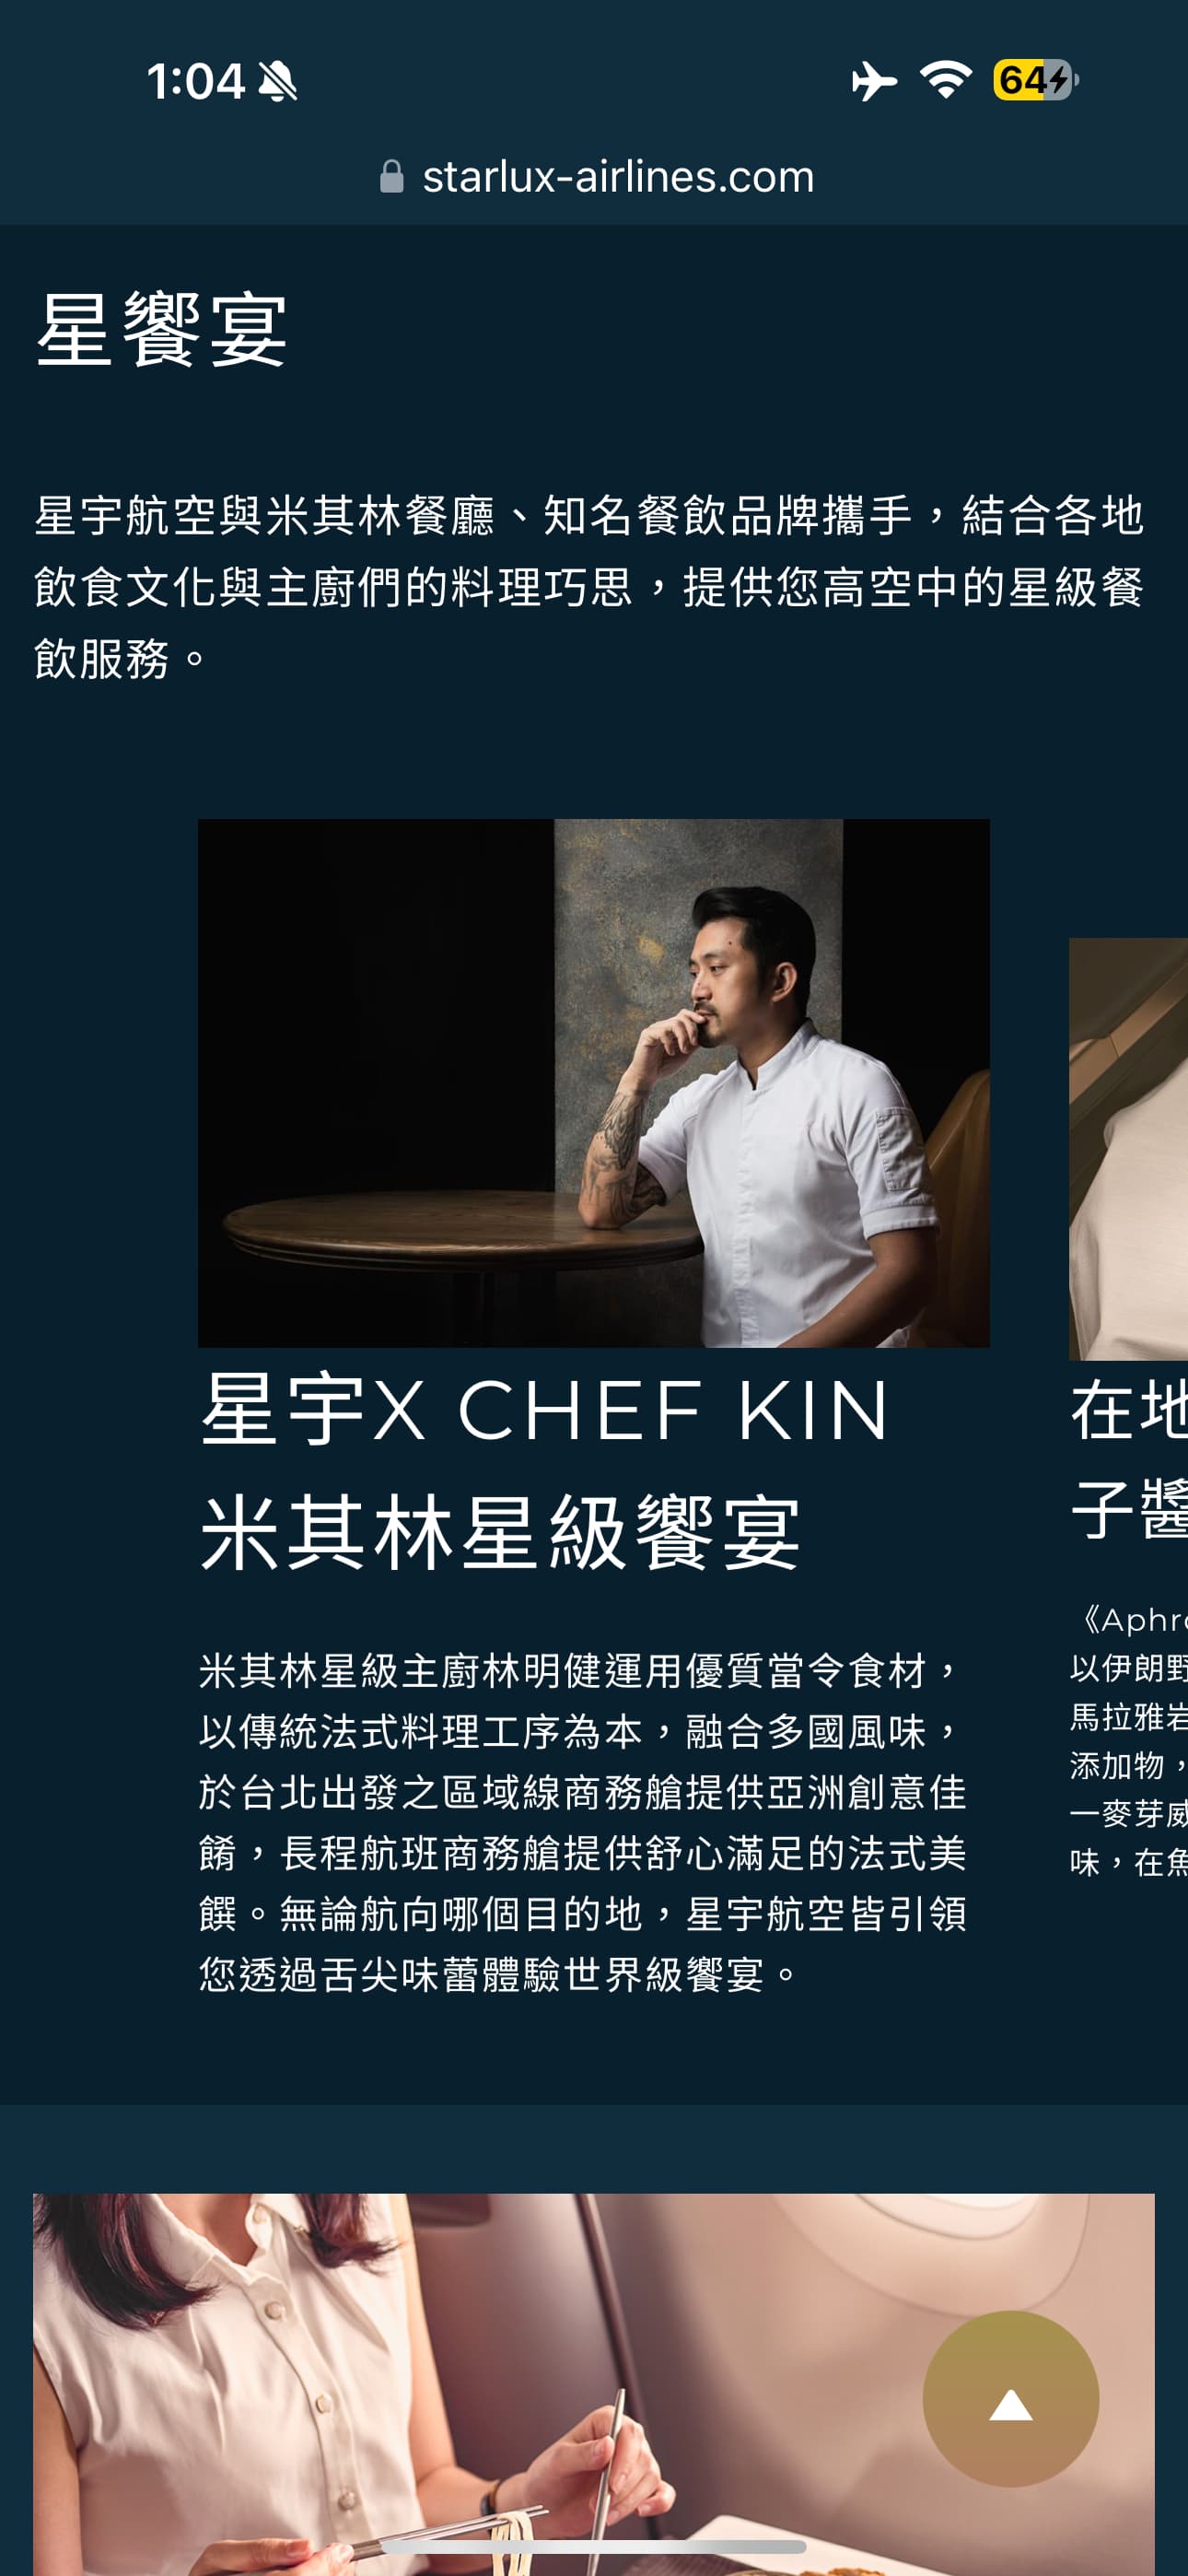Tap the intro paragraph about 星宇航空與米其林餐廳
Screen dimensions: 1188x2576
tap(590, 587)
